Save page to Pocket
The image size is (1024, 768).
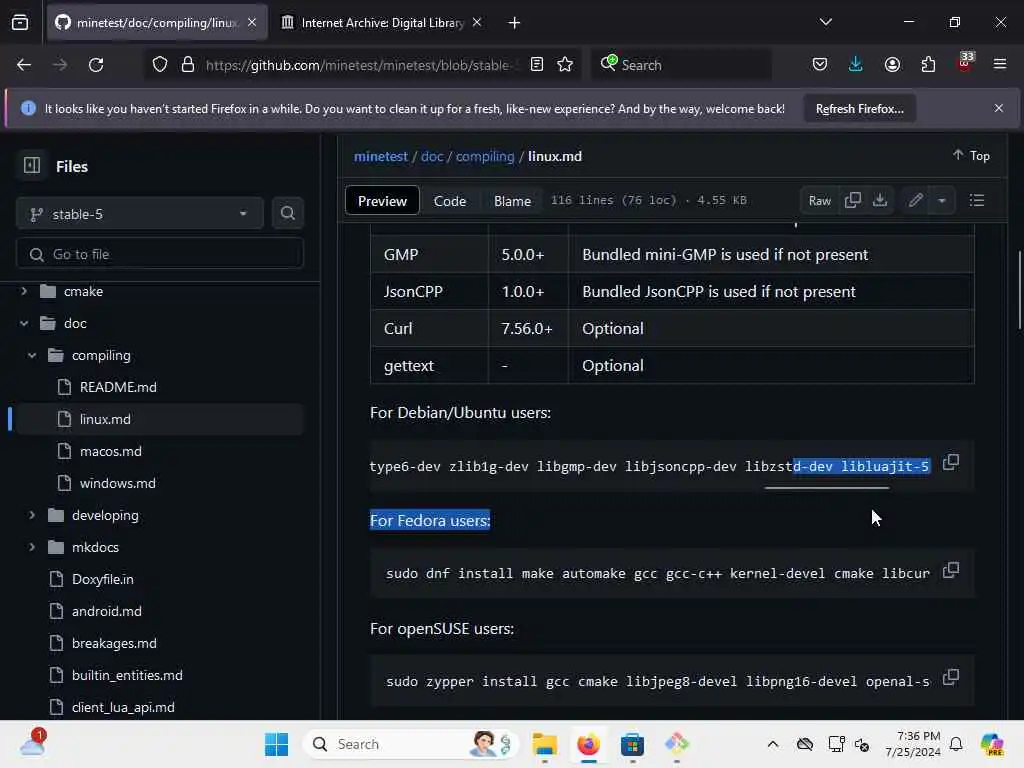pyautogui.click(x=820, y=64)
